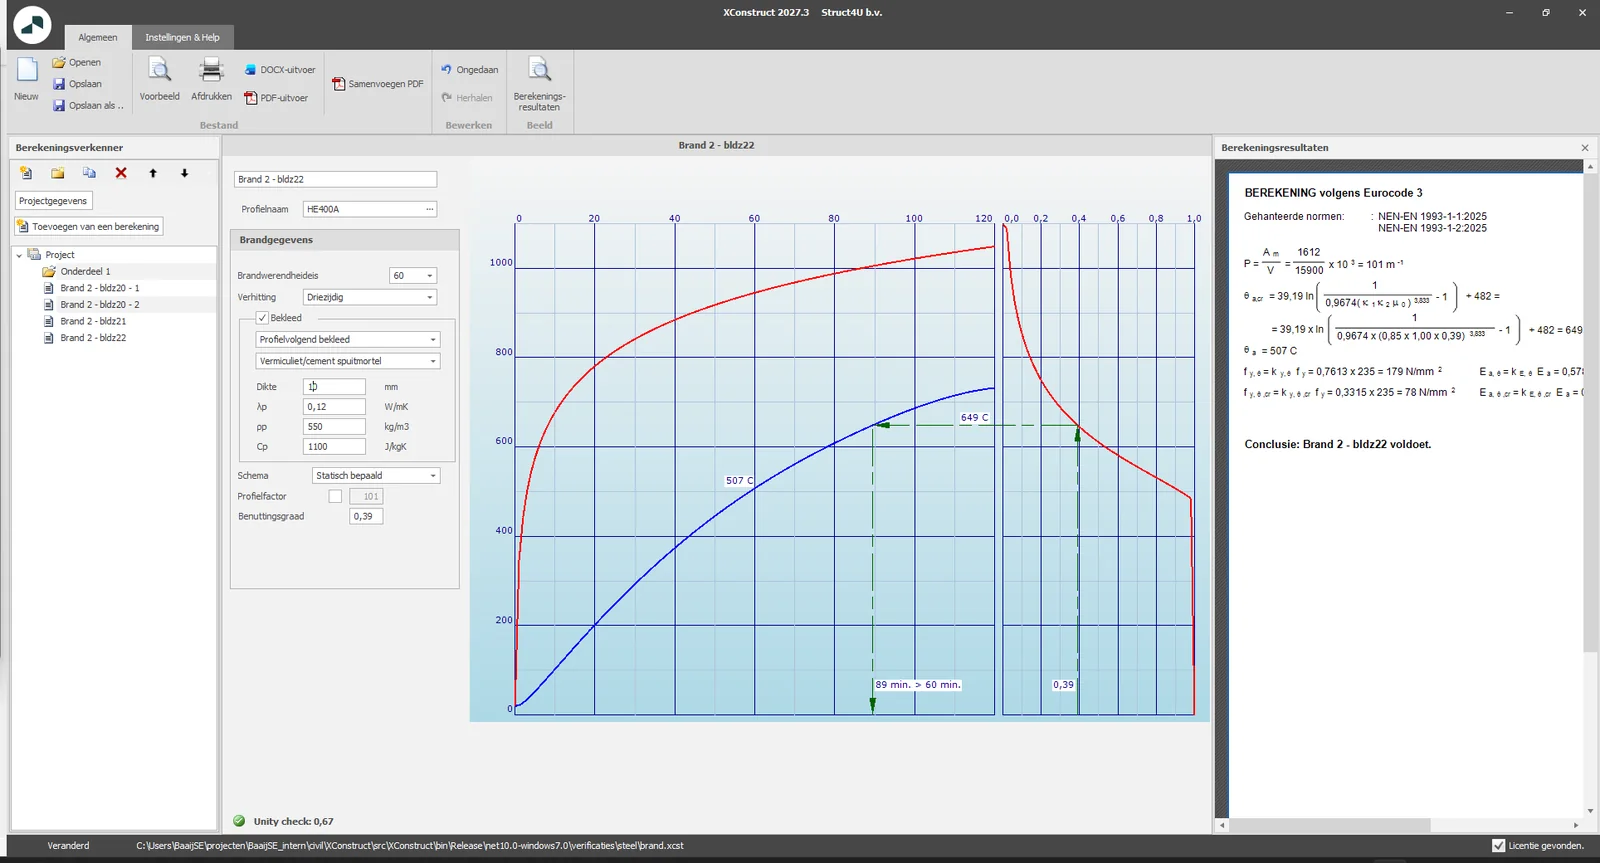Click the calculation name input field
This screenshot has width=1600, height=863.
tap(335, 179)
